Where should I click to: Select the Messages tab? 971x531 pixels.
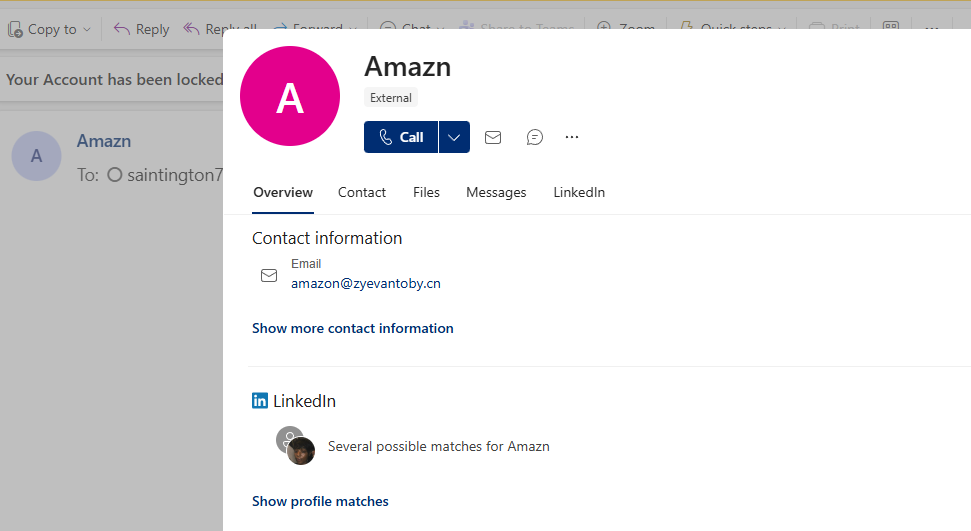[496, 192]
